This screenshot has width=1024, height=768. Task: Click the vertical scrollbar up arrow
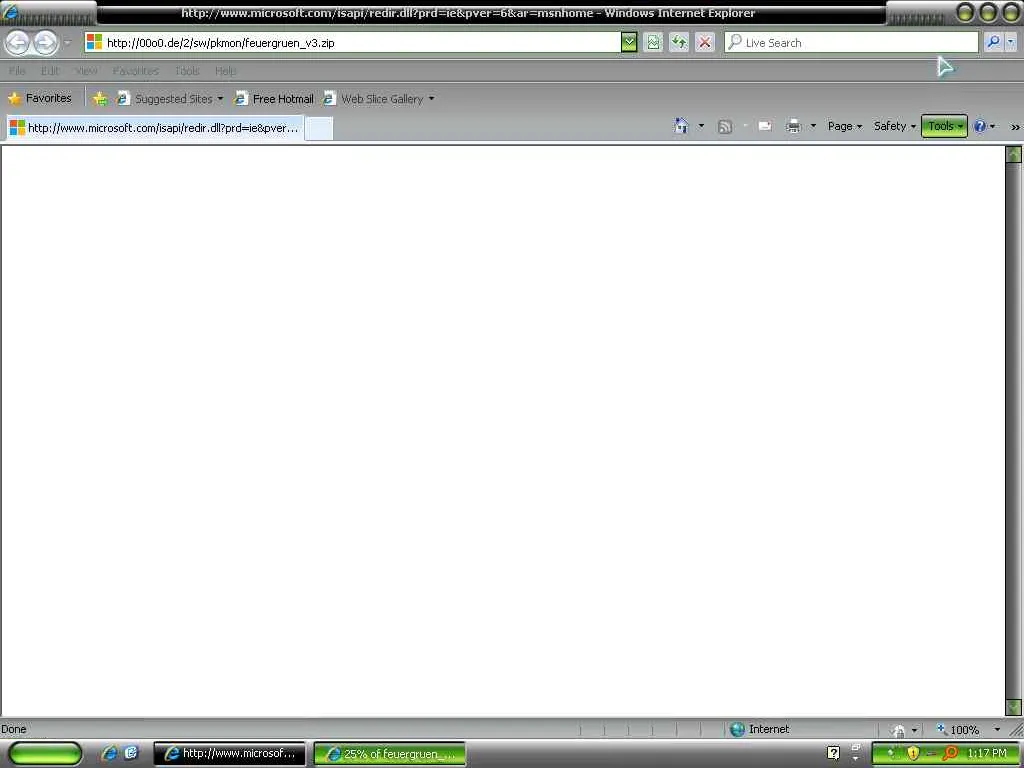tap(1014, 155)
